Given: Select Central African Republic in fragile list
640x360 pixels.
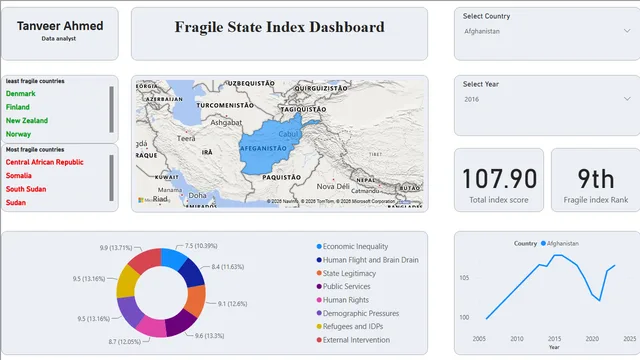Looking at the screenshot, I should 44,162.
